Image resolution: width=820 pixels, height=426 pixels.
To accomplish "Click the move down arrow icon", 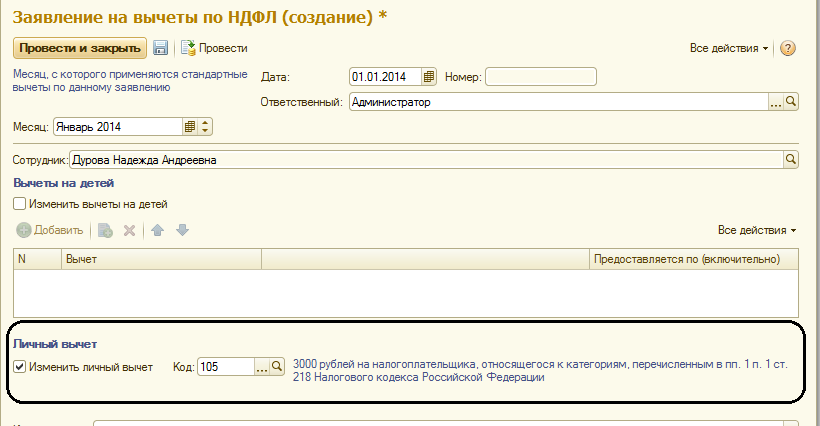I will [x=182, y=230].
